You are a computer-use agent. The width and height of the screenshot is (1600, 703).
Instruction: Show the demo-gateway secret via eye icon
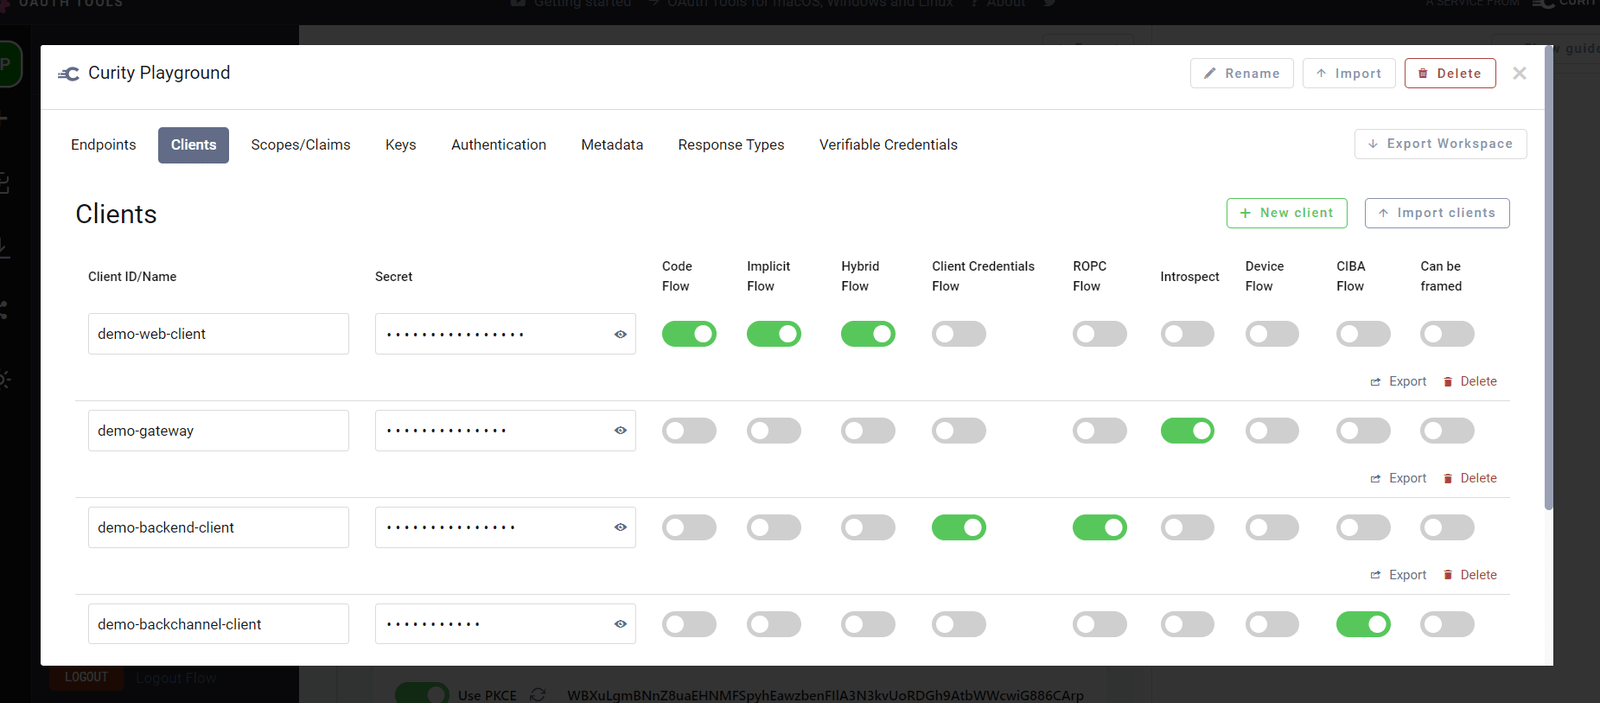click(620, 431)
